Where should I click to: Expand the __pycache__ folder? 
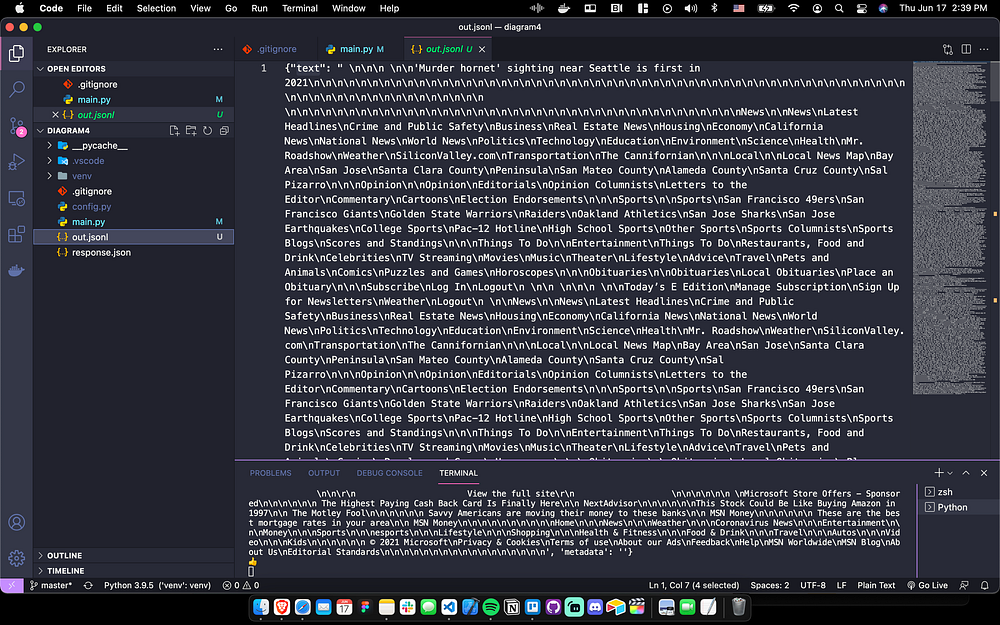(x=50, y=145)
